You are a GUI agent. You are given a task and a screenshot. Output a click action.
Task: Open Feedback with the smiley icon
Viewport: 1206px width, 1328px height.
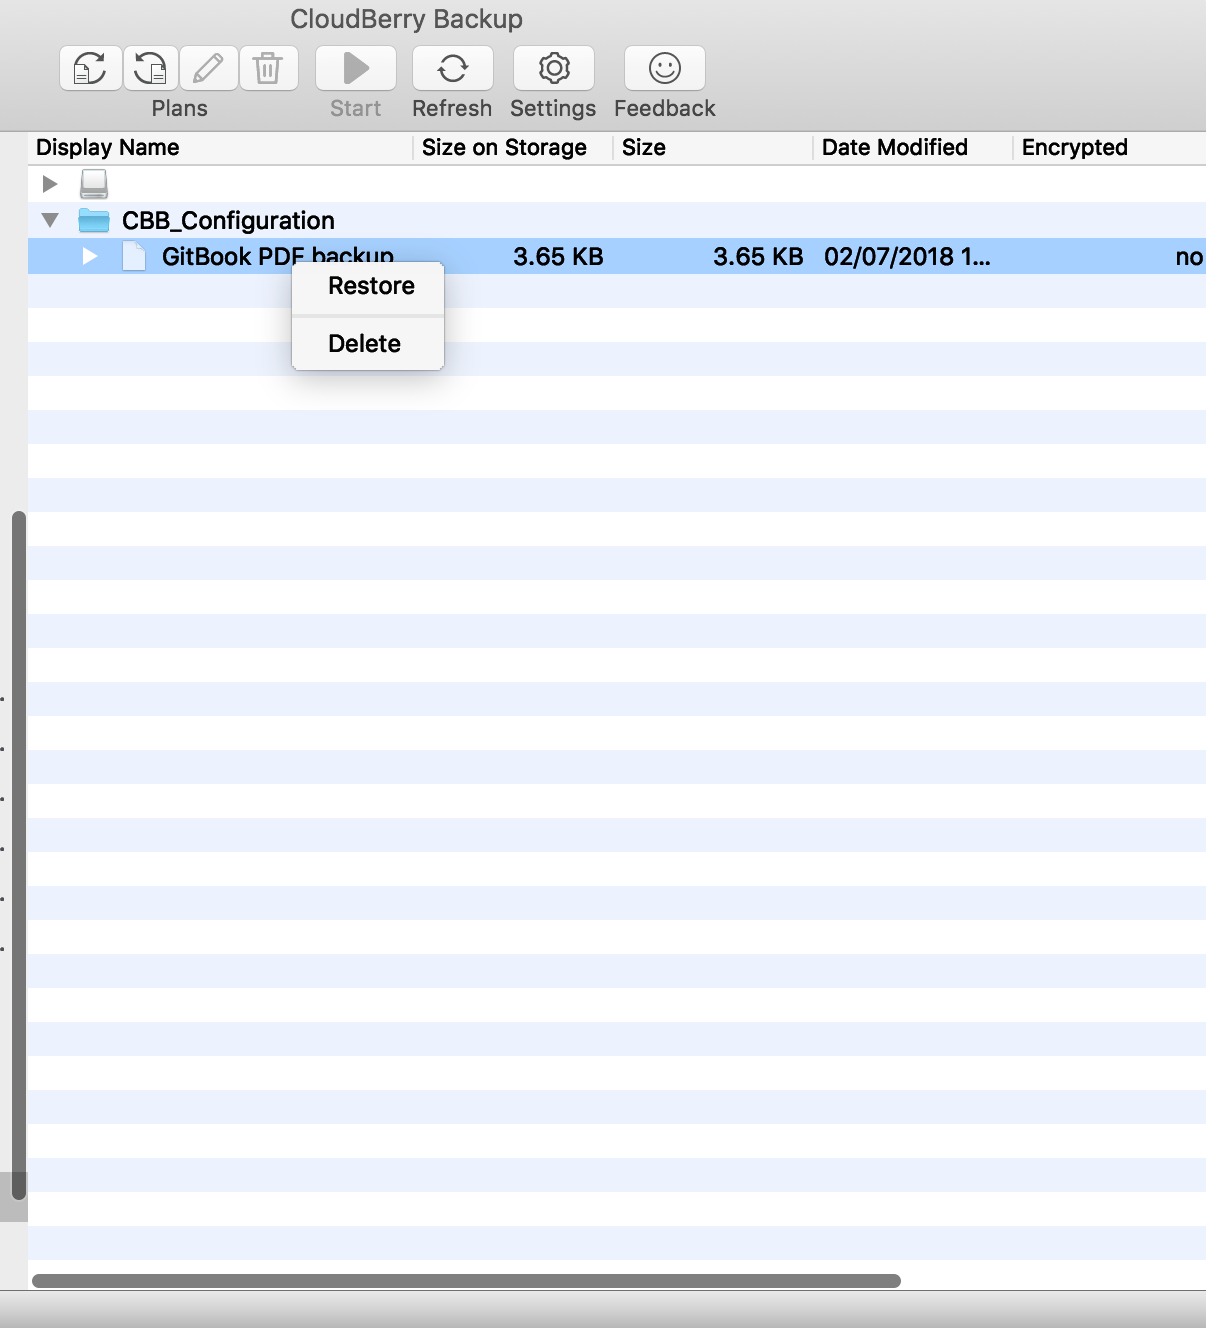coord(664,68)
